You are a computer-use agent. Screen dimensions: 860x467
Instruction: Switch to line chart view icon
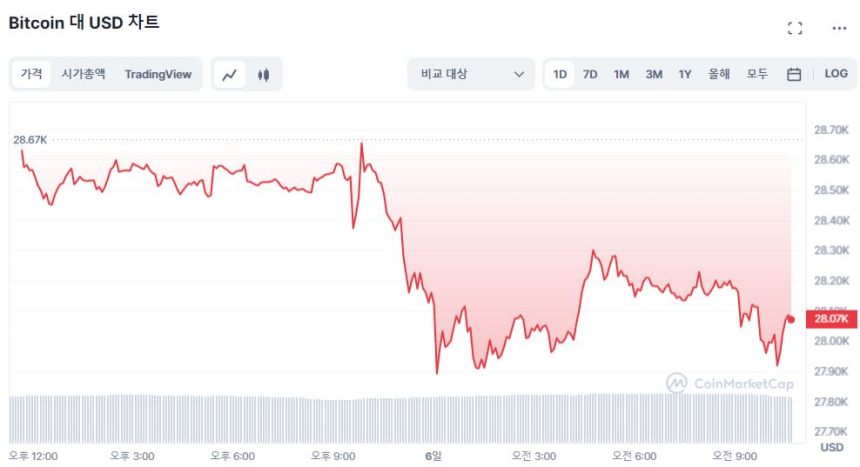pos(230,74)
